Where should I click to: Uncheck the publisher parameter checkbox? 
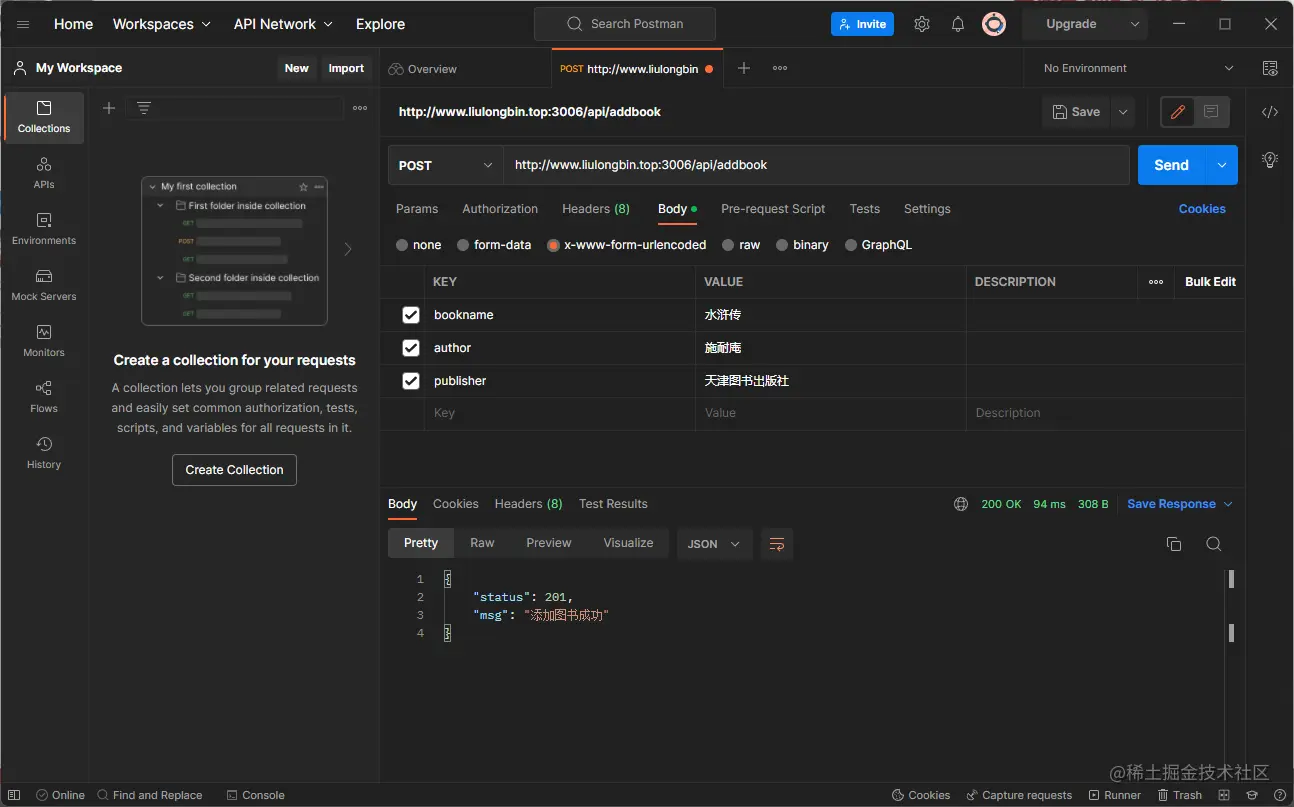pos(411,381)
